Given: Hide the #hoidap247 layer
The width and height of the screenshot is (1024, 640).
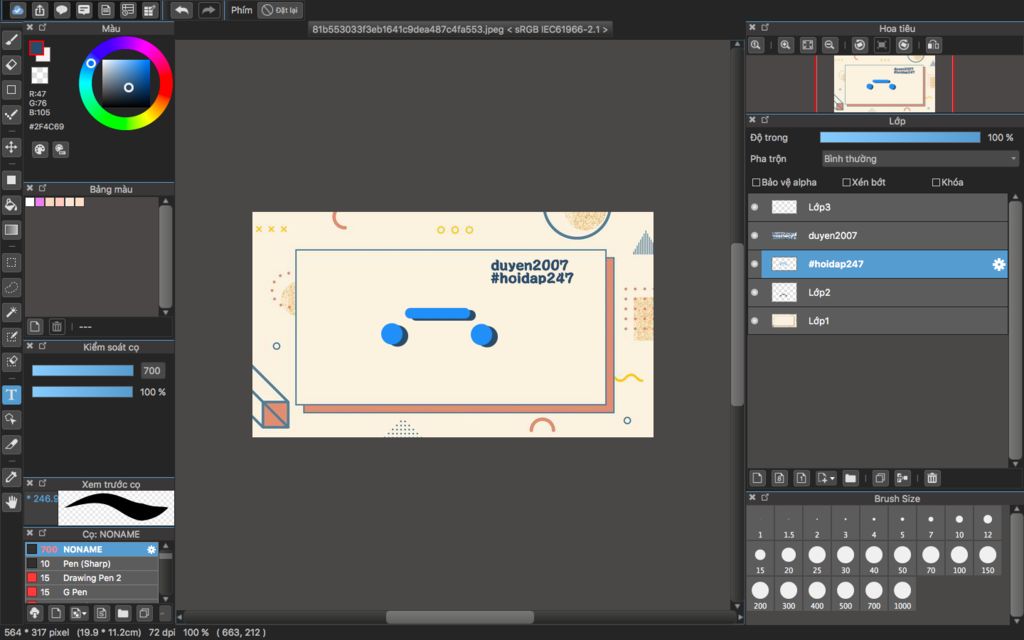Looking at the screenshot, I should pyautogui.click(x=755, y=264).
